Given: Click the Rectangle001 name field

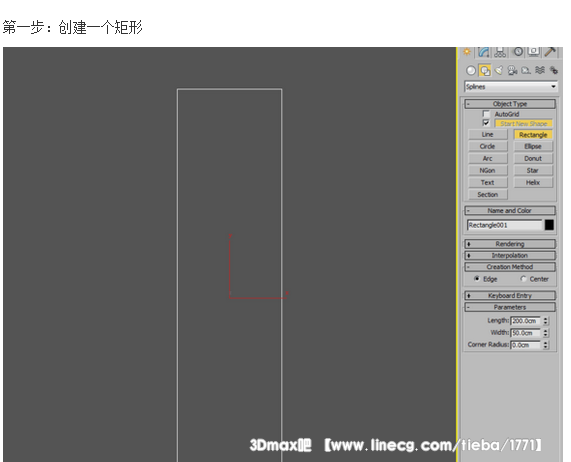Looking at the screenshot, I should (x=505, y=225).
